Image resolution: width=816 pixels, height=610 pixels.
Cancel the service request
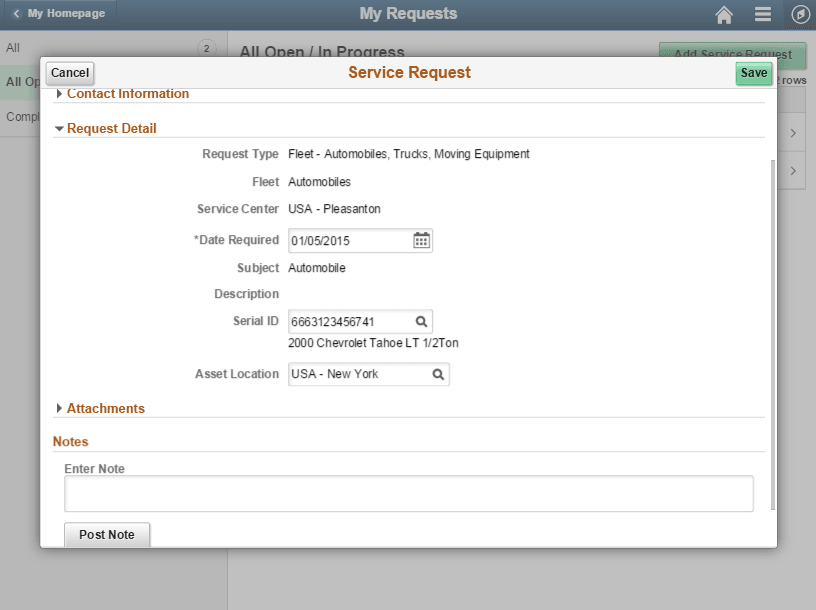point(69,73)
